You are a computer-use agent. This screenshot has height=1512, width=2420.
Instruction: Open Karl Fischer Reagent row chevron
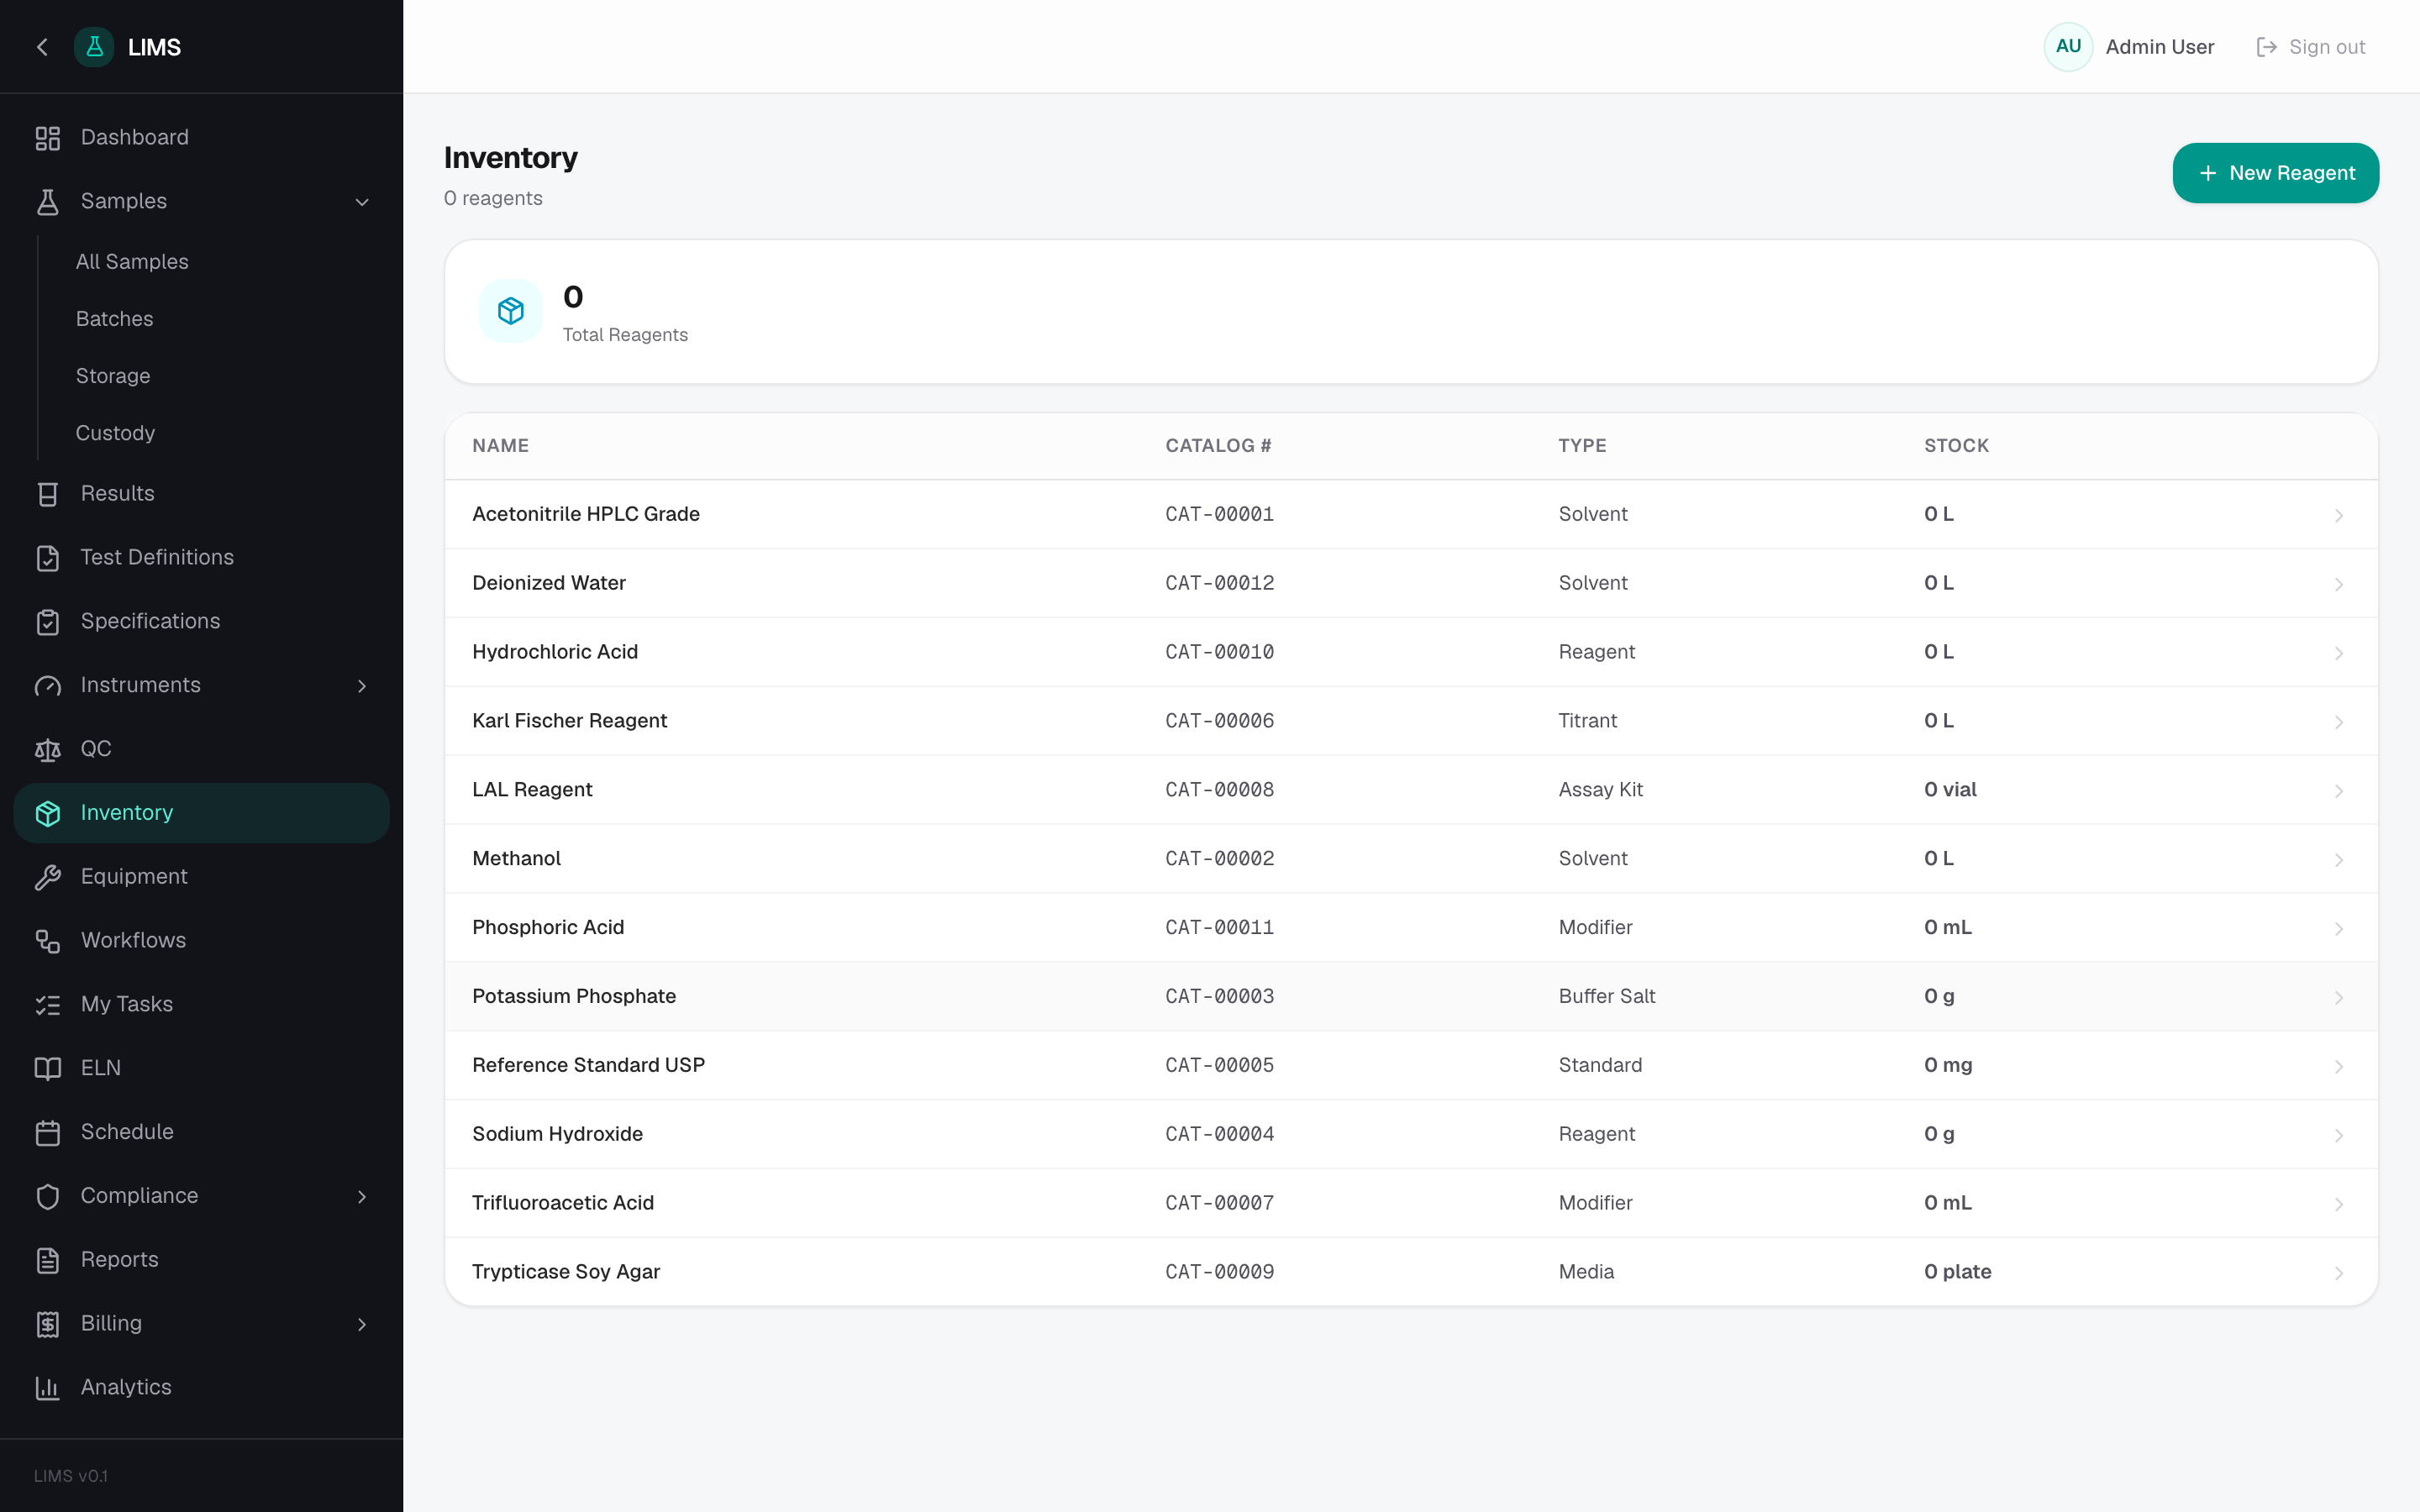click(2338, 723)
